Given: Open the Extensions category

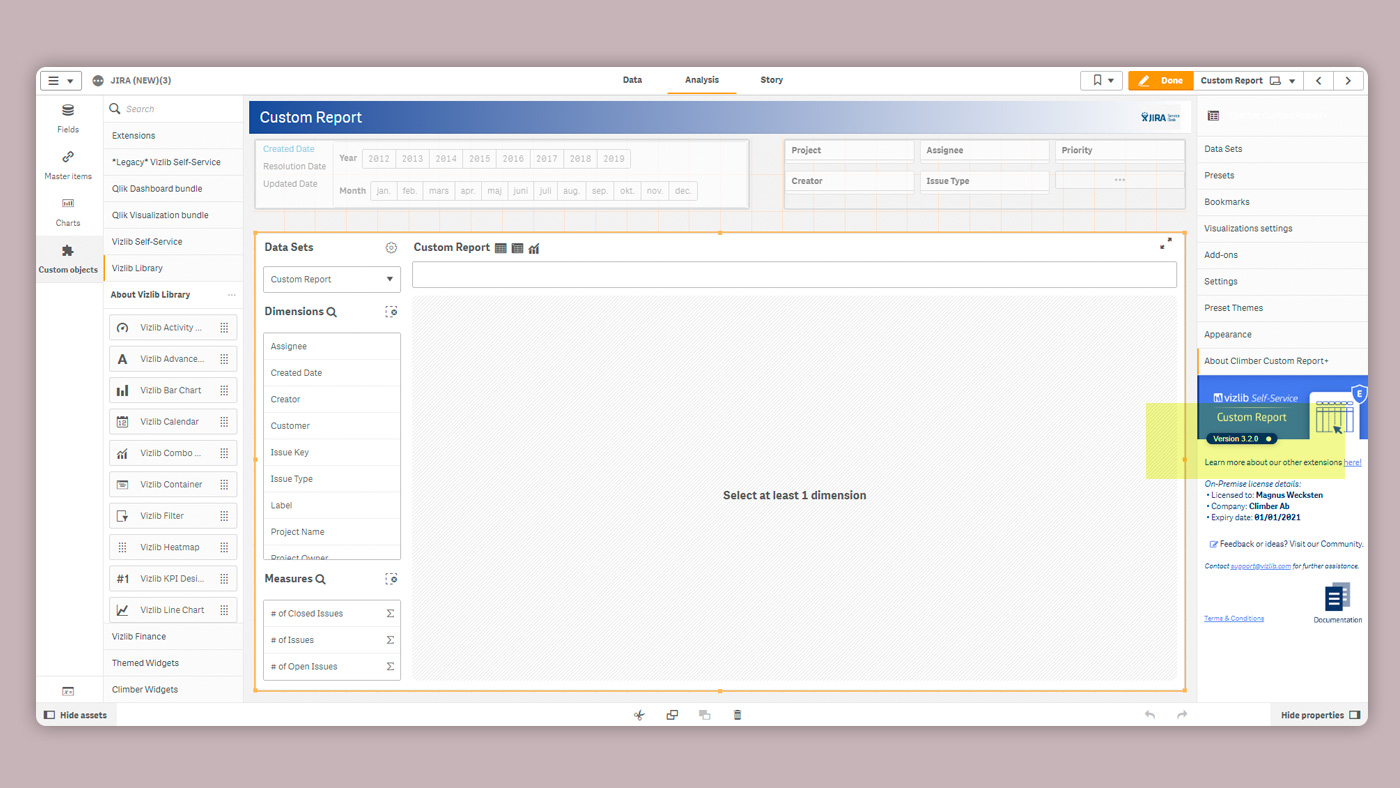Looking at the screenshot, I should click(173, 136).
